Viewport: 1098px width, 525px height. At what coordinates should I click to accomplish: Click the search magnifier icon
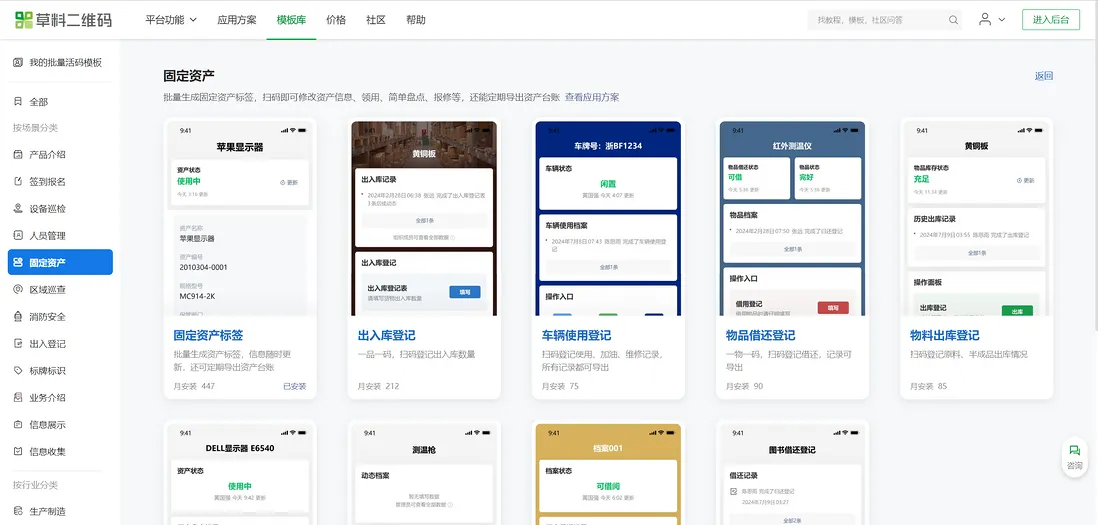[953, 20]
